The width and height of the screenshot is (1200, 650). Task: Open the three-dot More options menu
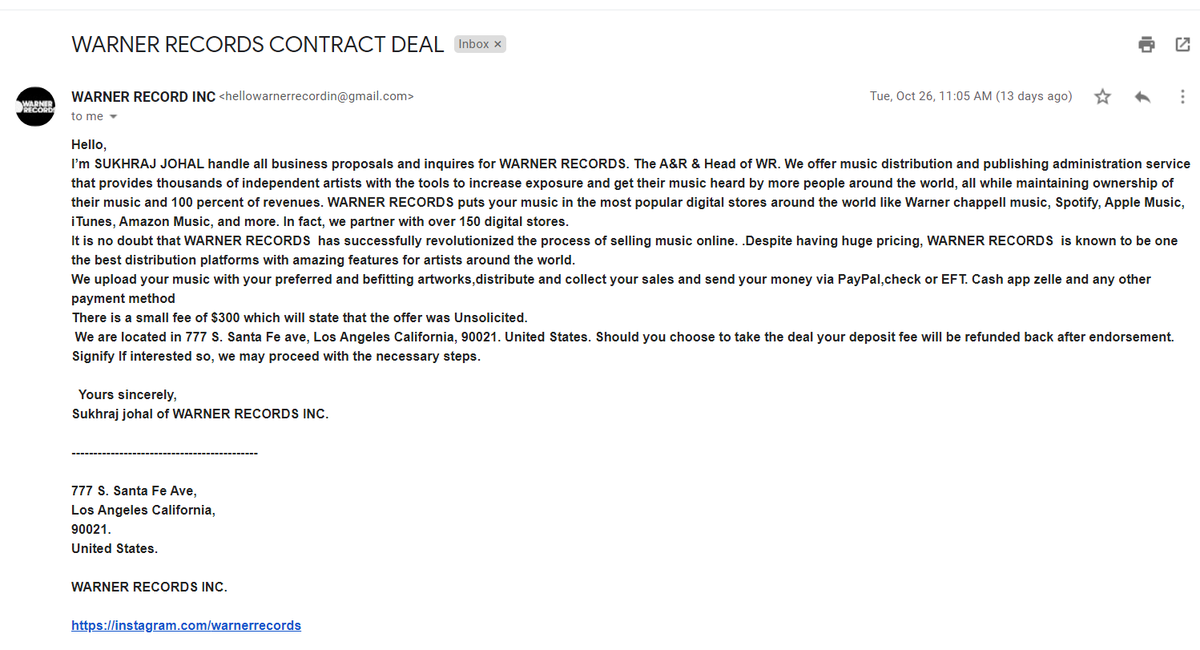[1182, 97]
